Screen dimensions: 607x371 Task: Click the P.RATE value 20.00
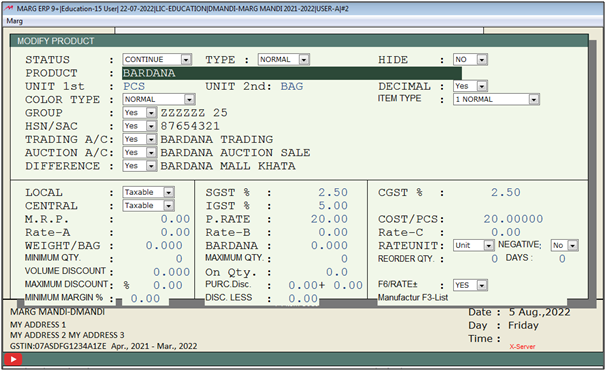point(329,219)
